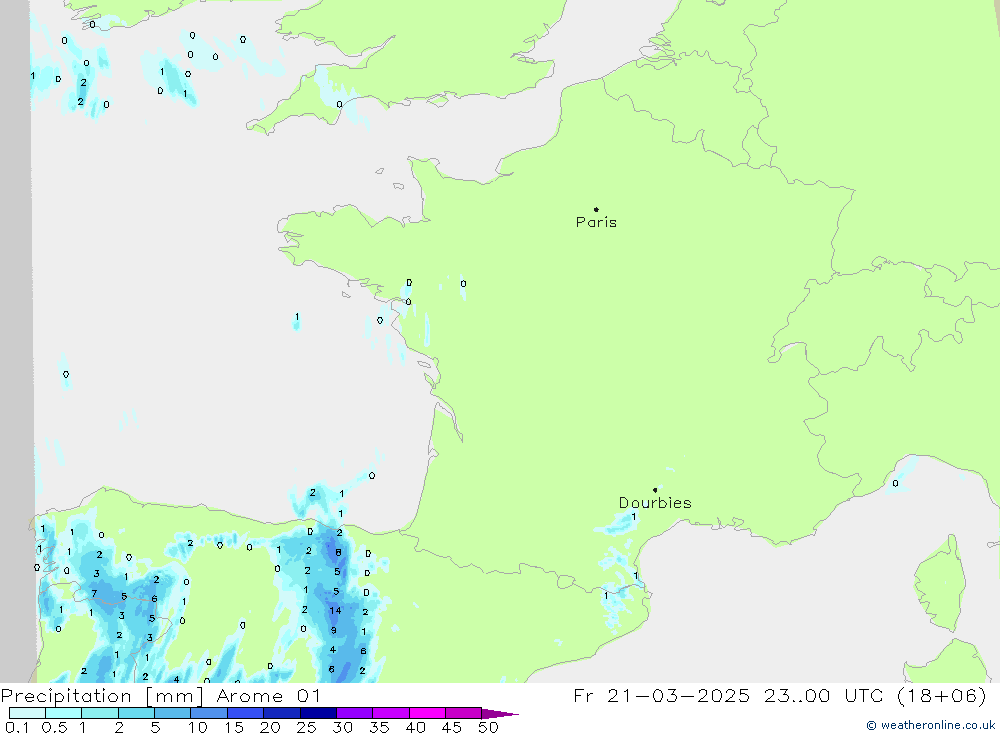Select the 10 mm blue legend swatch
Screen dimensions: 1000x733
point(209,713)
